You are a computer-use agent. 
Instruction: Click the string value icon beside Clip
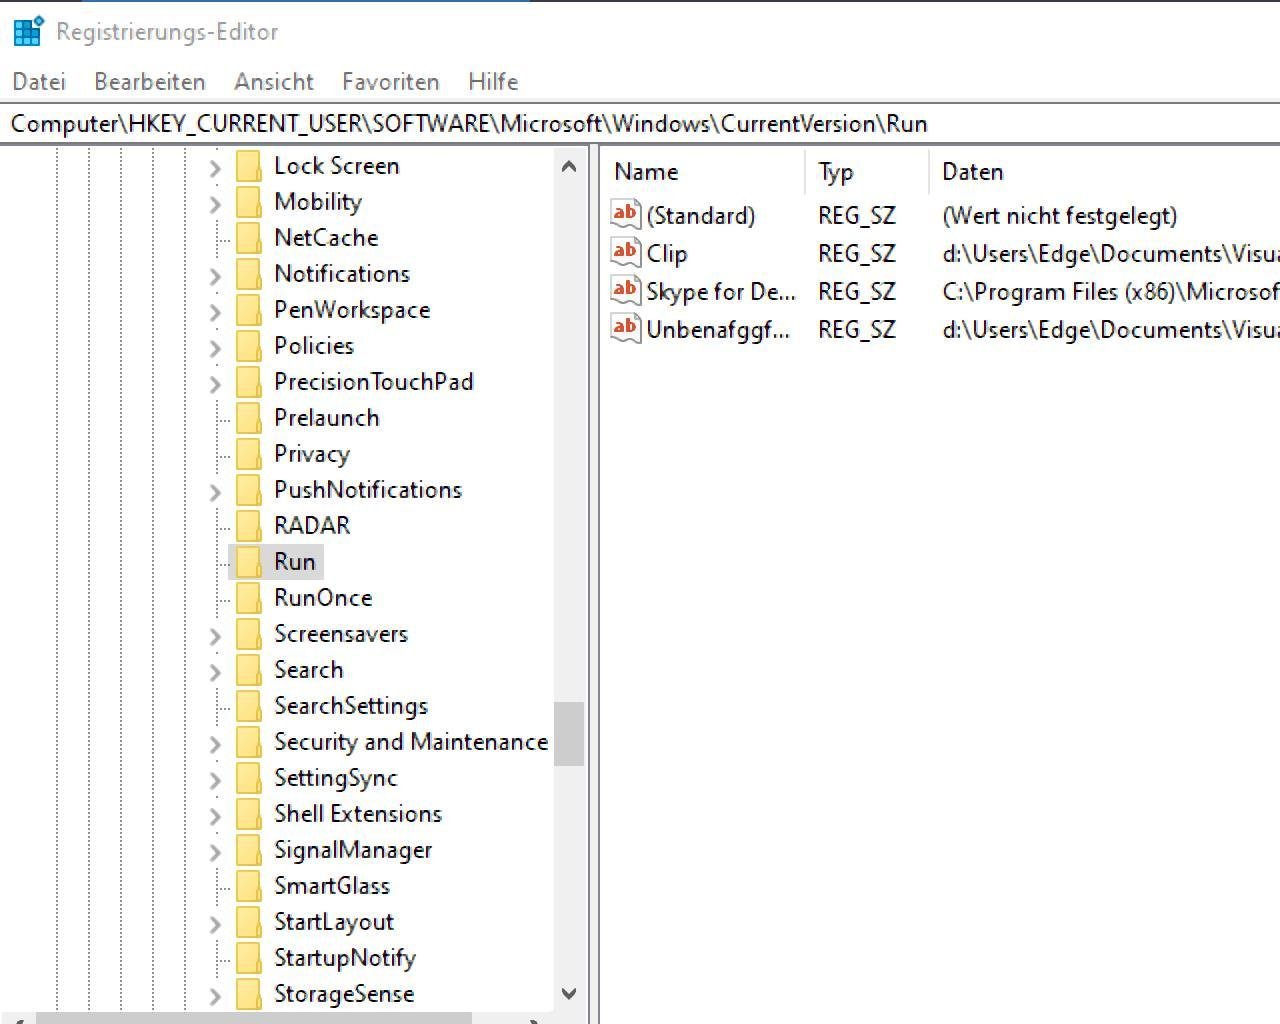coord(626,252)
